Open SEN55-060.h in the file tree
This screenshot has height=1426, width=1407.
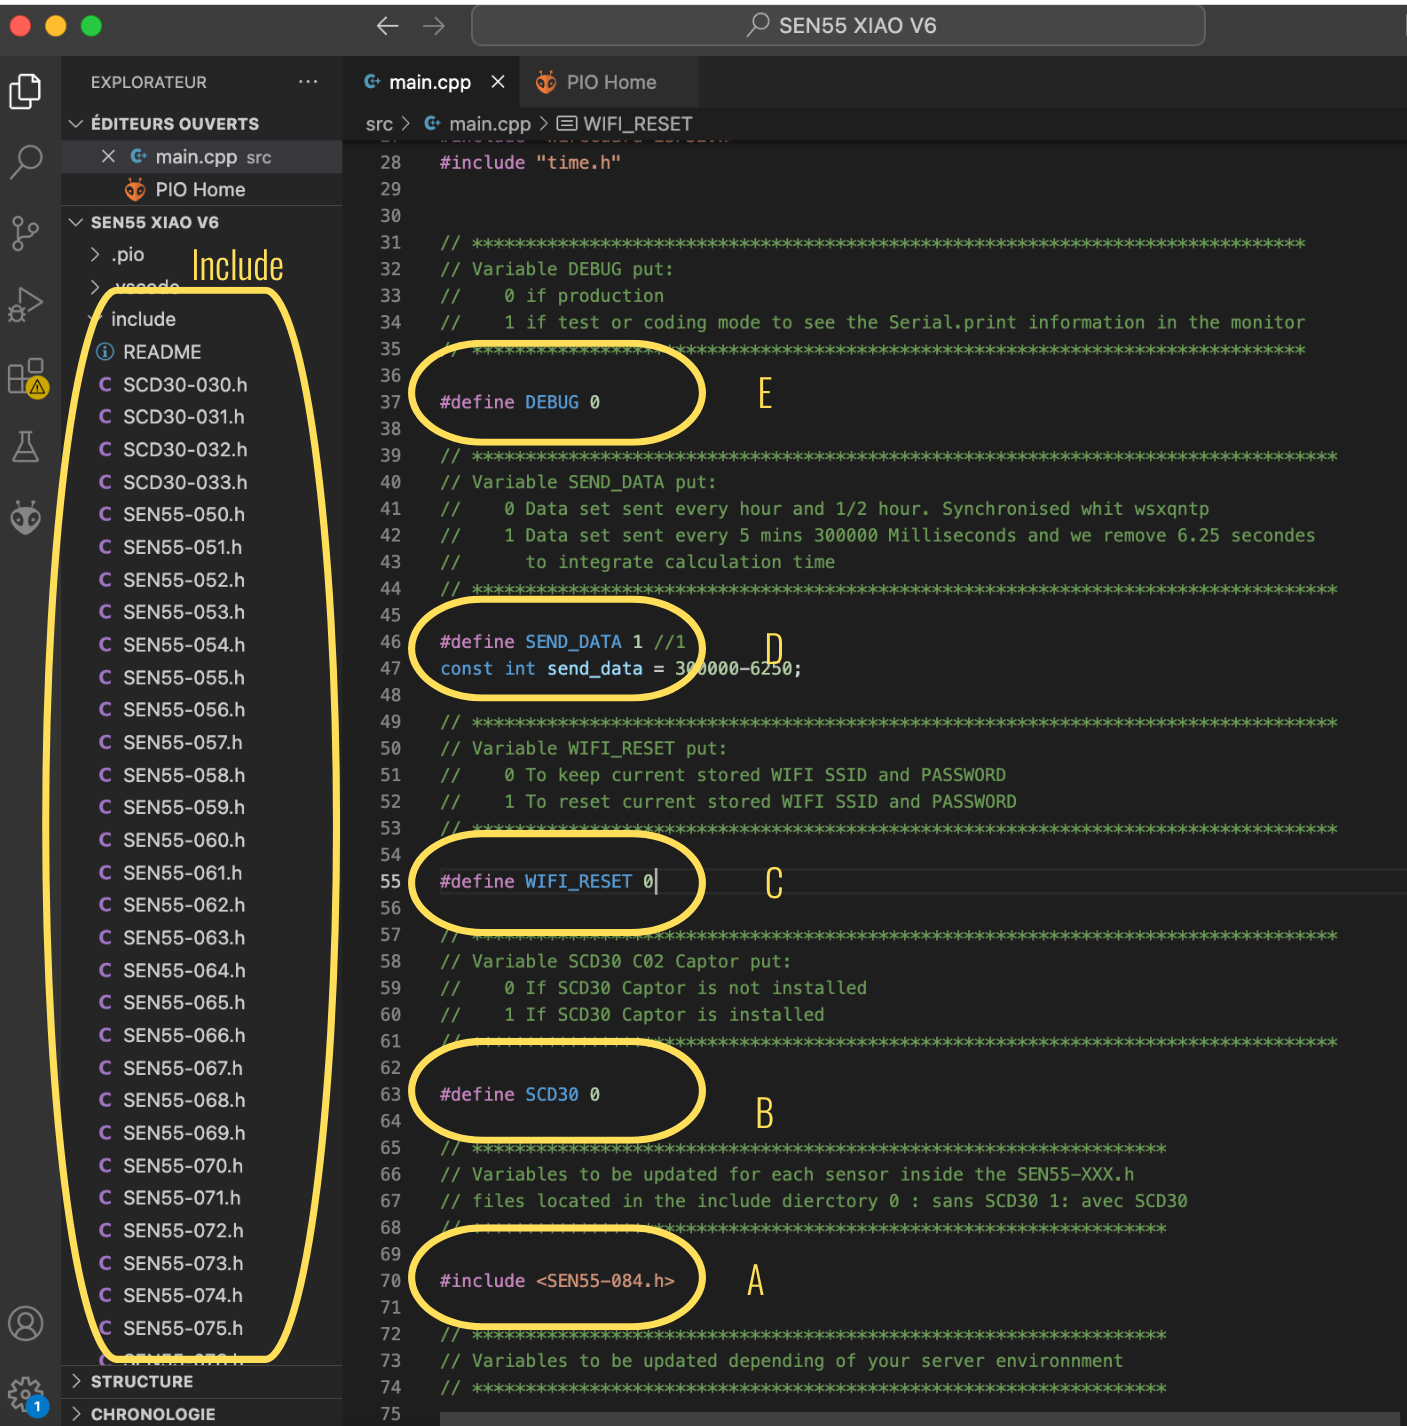[183, 840]
